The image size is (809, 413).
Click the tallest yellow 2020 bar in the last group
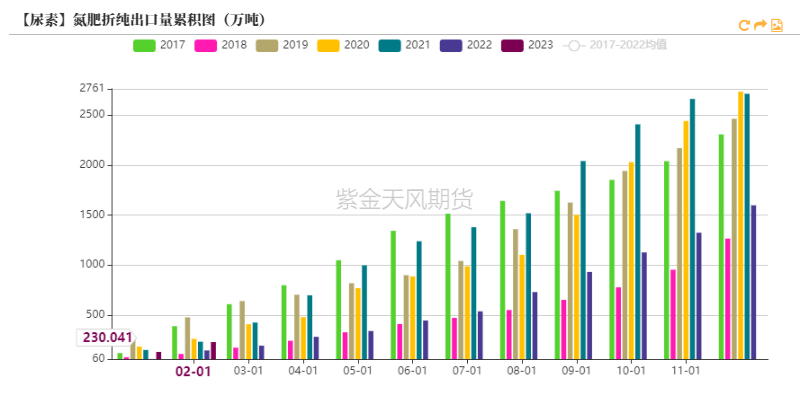click(740, 225)
